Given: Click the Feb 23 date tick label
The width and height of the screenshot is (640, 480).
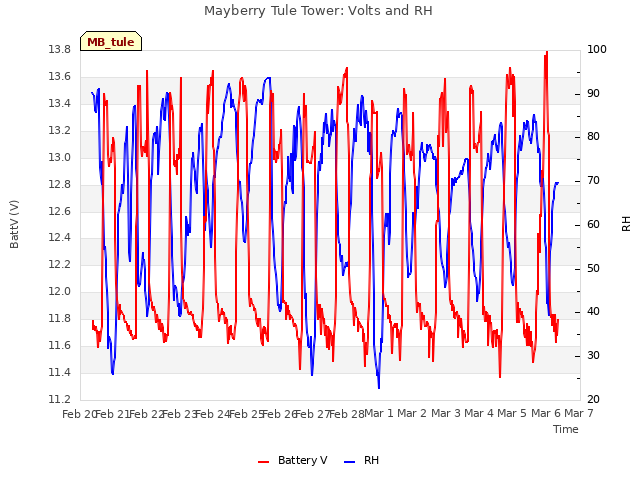Looking at the screenshot, I should coord(180,414).
